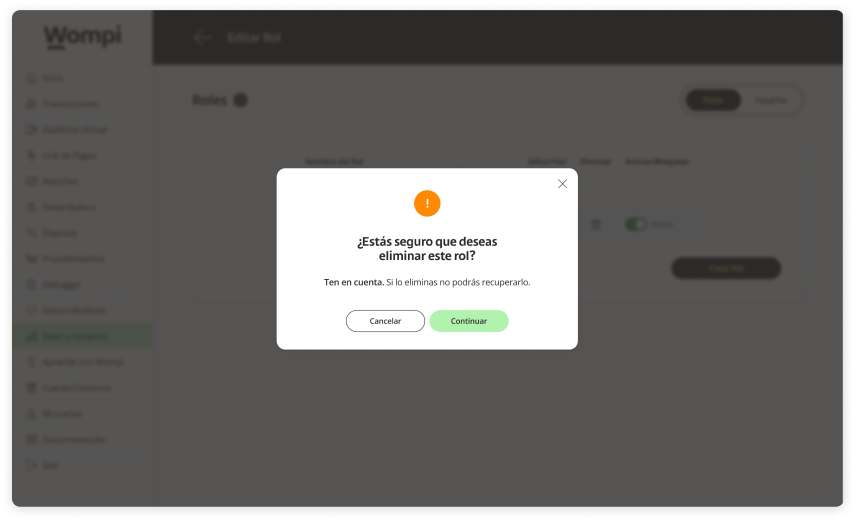Click the back arrow next to Editar Rol

202,38
